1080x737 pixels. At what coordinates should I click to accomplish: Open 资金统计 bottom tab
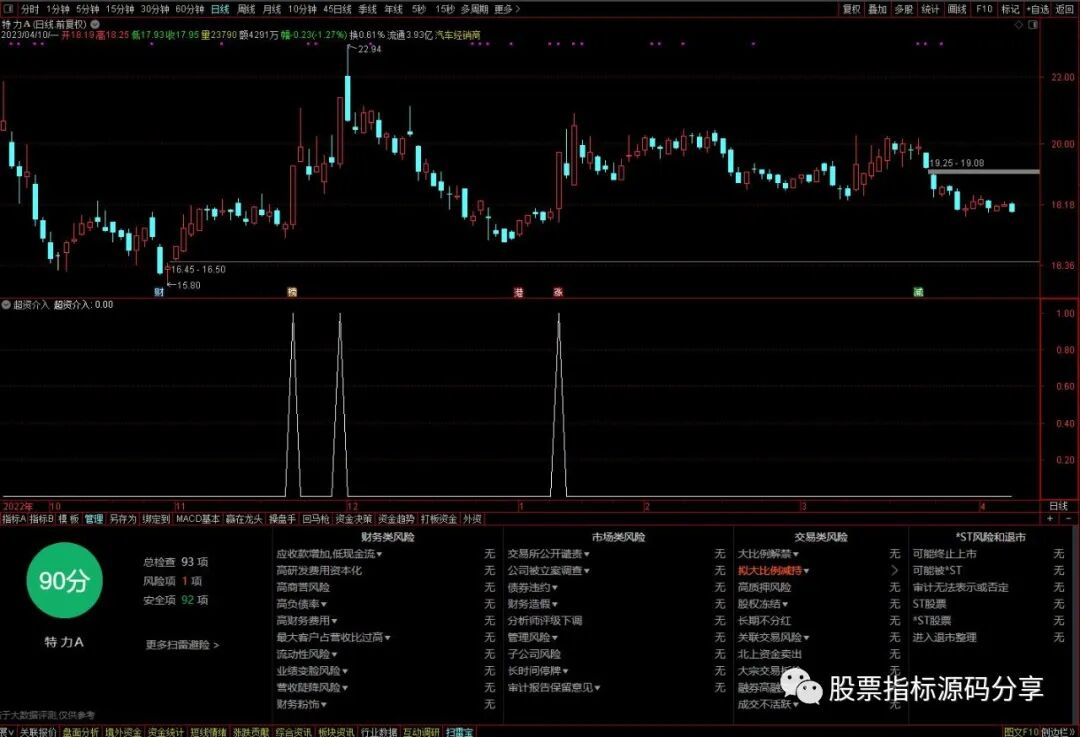point(166,731)
